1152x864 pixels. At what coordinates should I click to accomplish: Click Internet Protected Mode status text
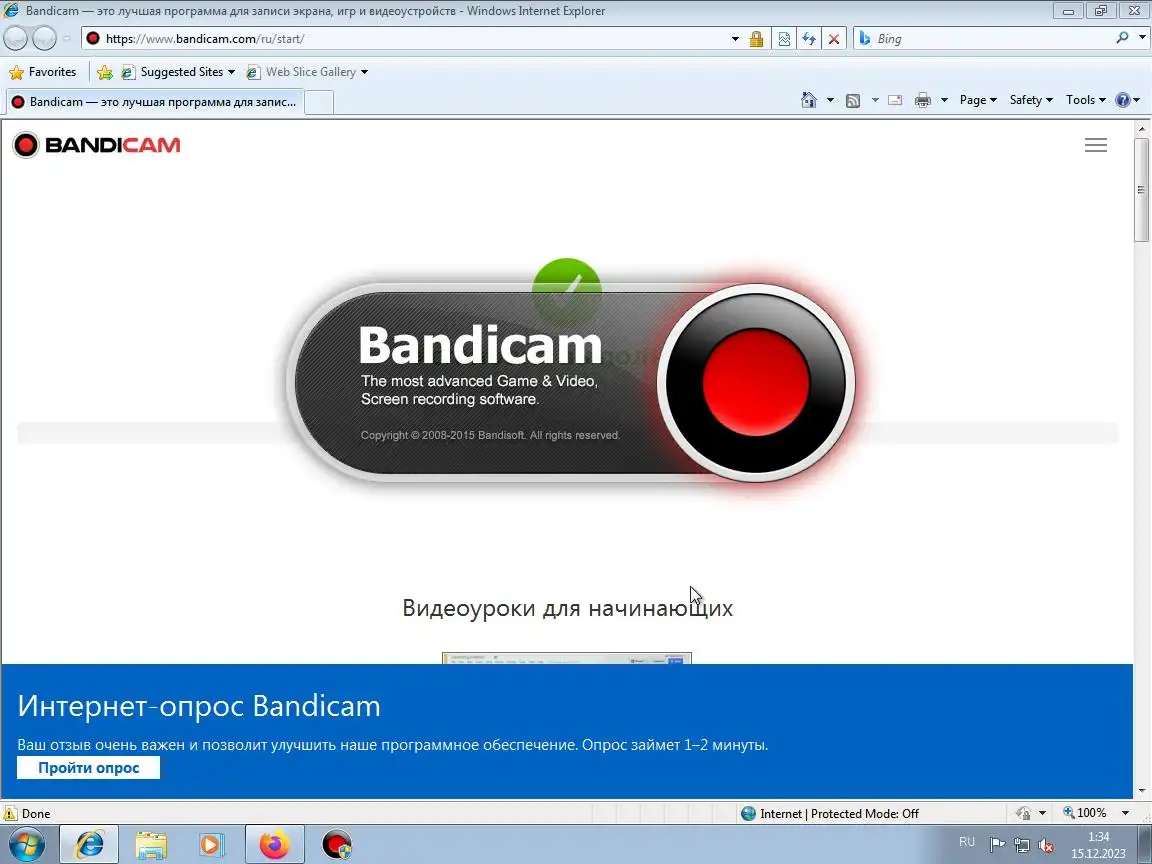coord(839,813)
